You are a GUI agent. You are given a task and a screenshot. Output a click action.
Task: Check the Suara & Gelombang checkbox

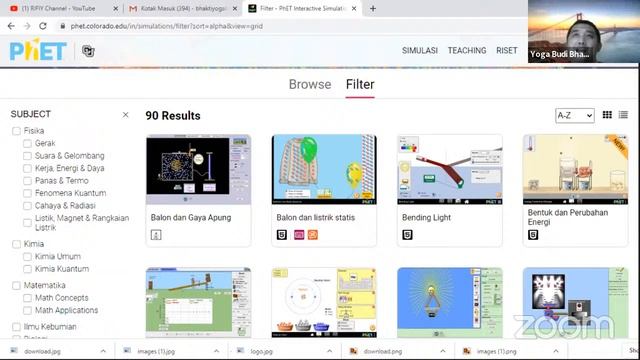coord(27,156)
